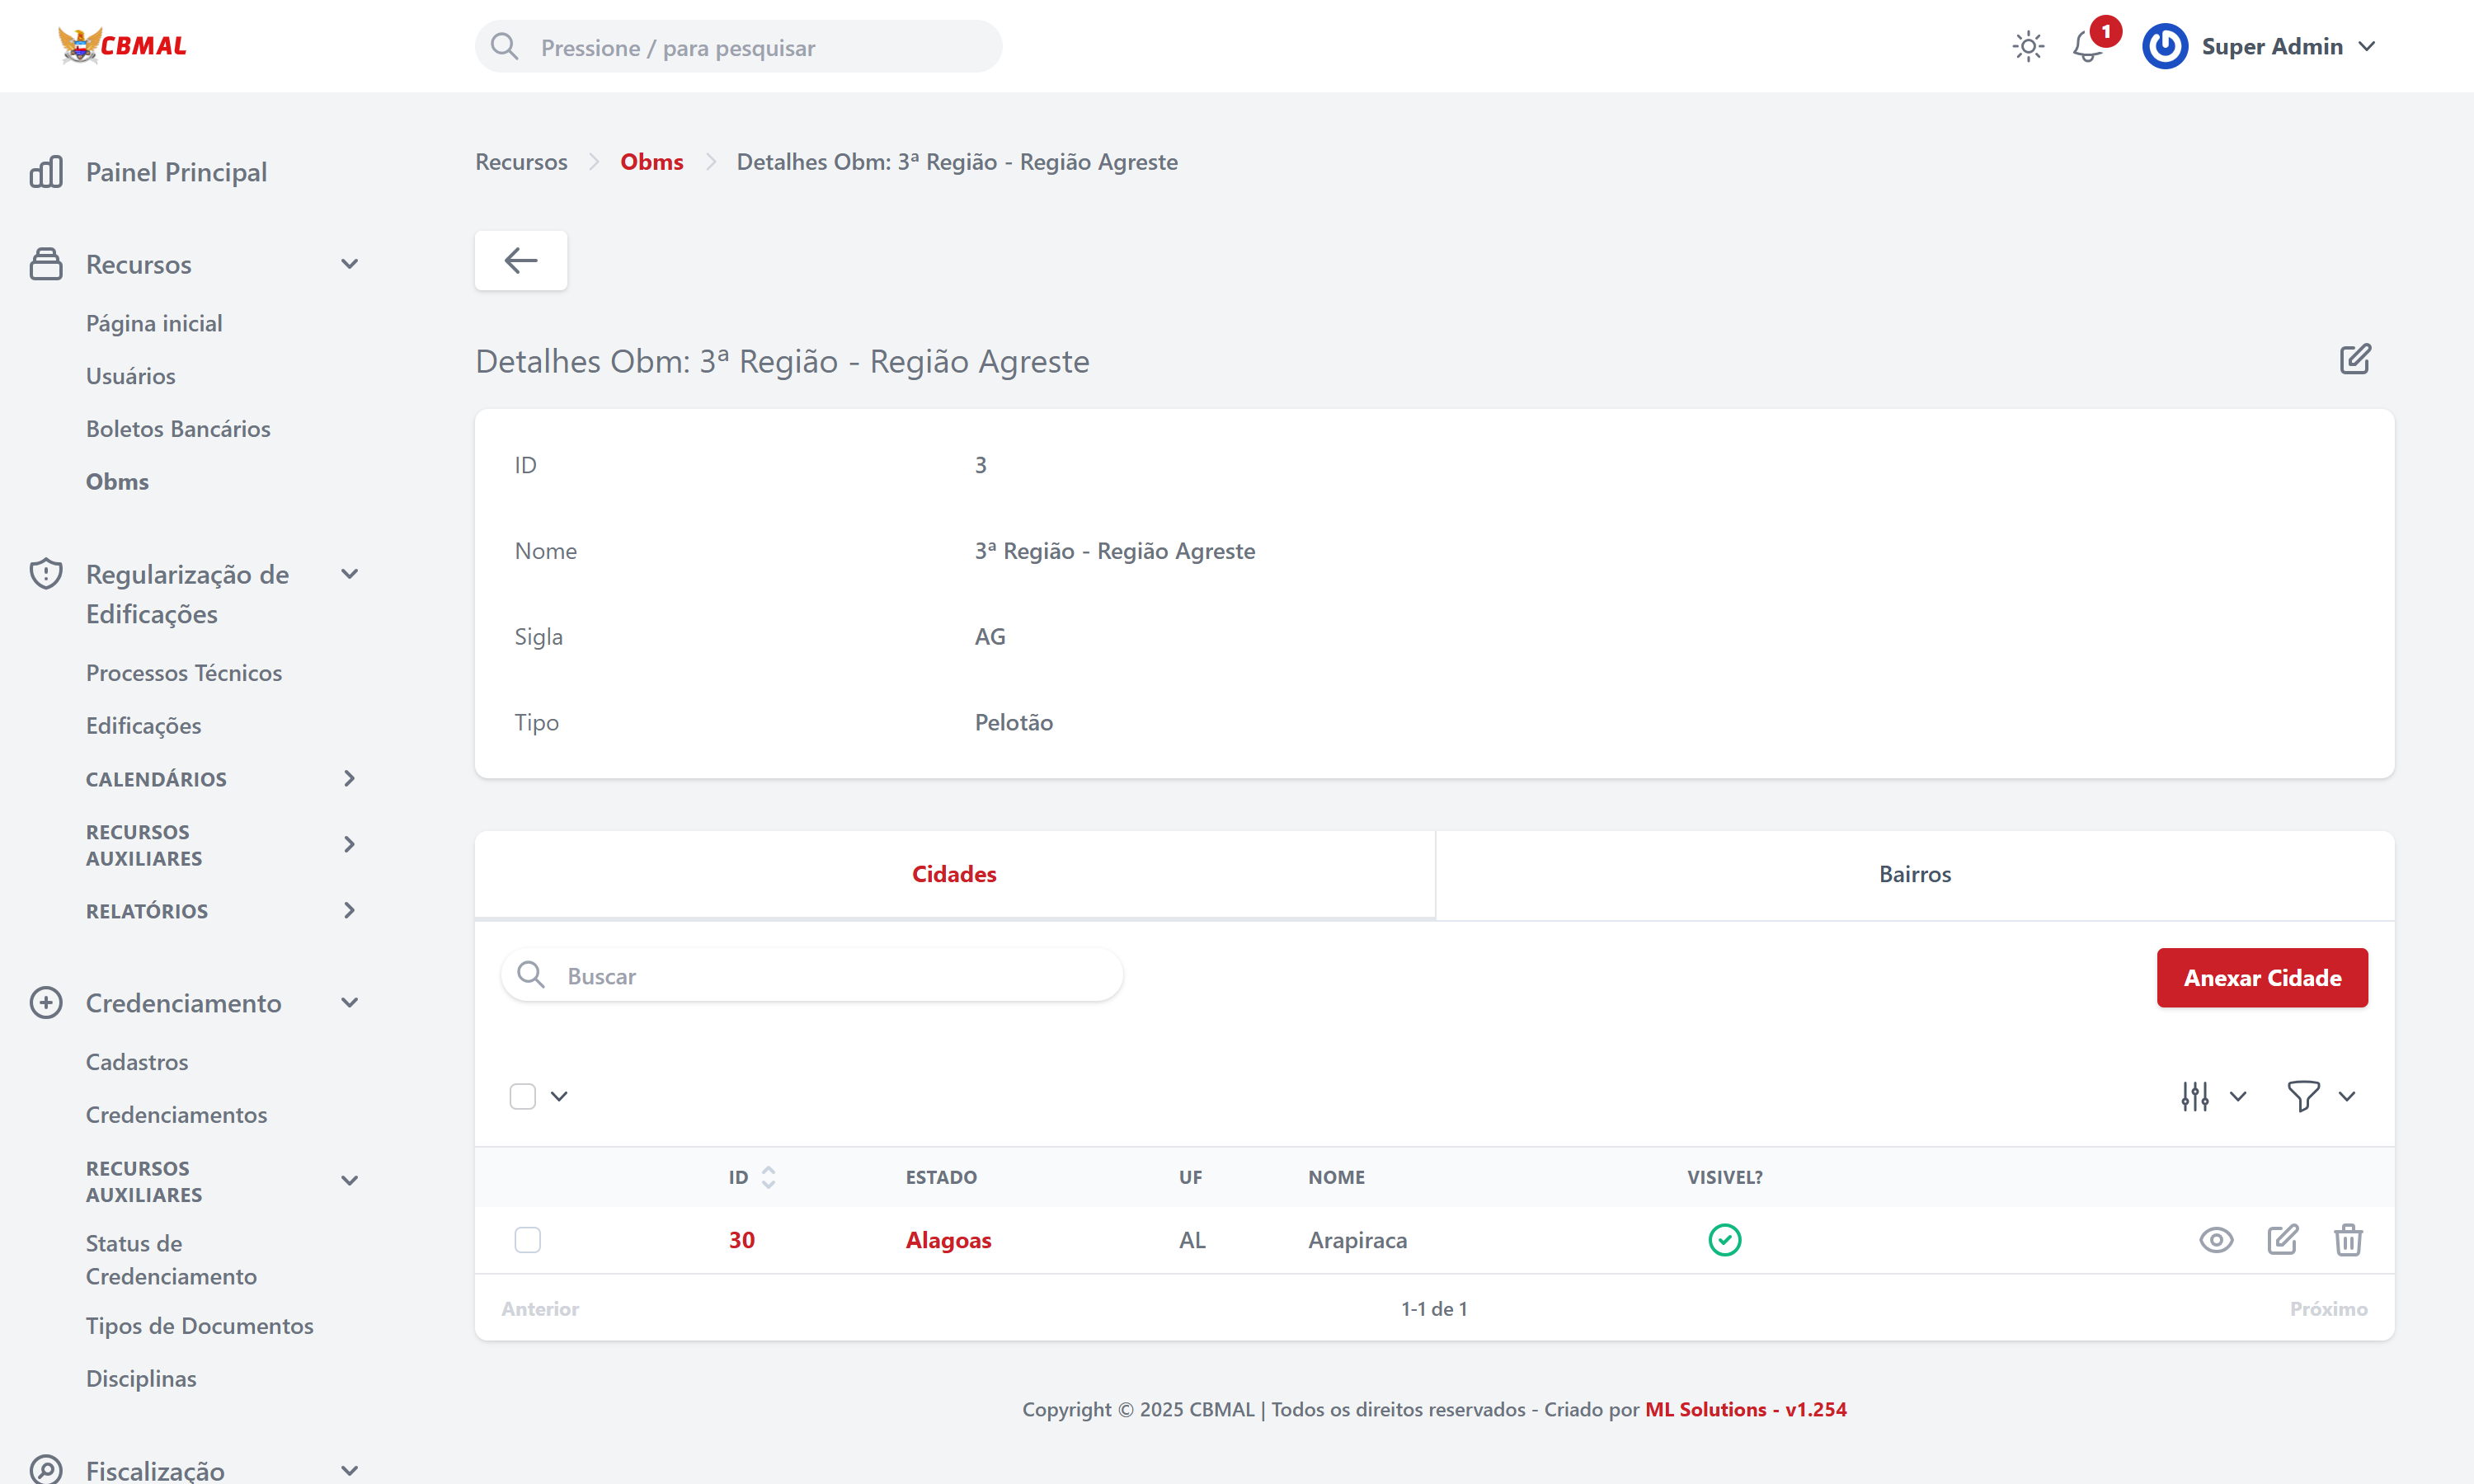The width and height of the screenshot is (2474, 1484).
Task: Switch to the Bairros tab
Action: pos(1914,874)
